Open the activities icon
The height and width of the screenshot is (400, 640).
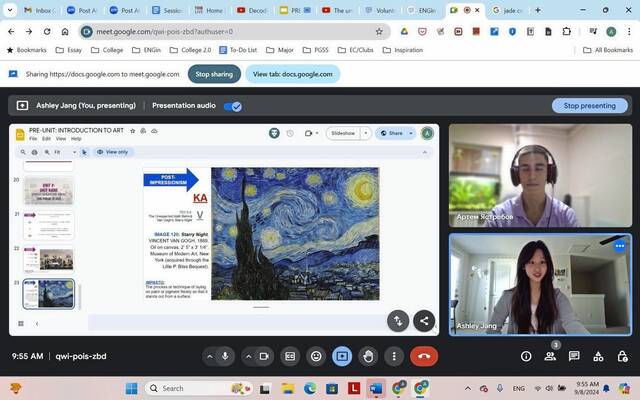[598, 356]
